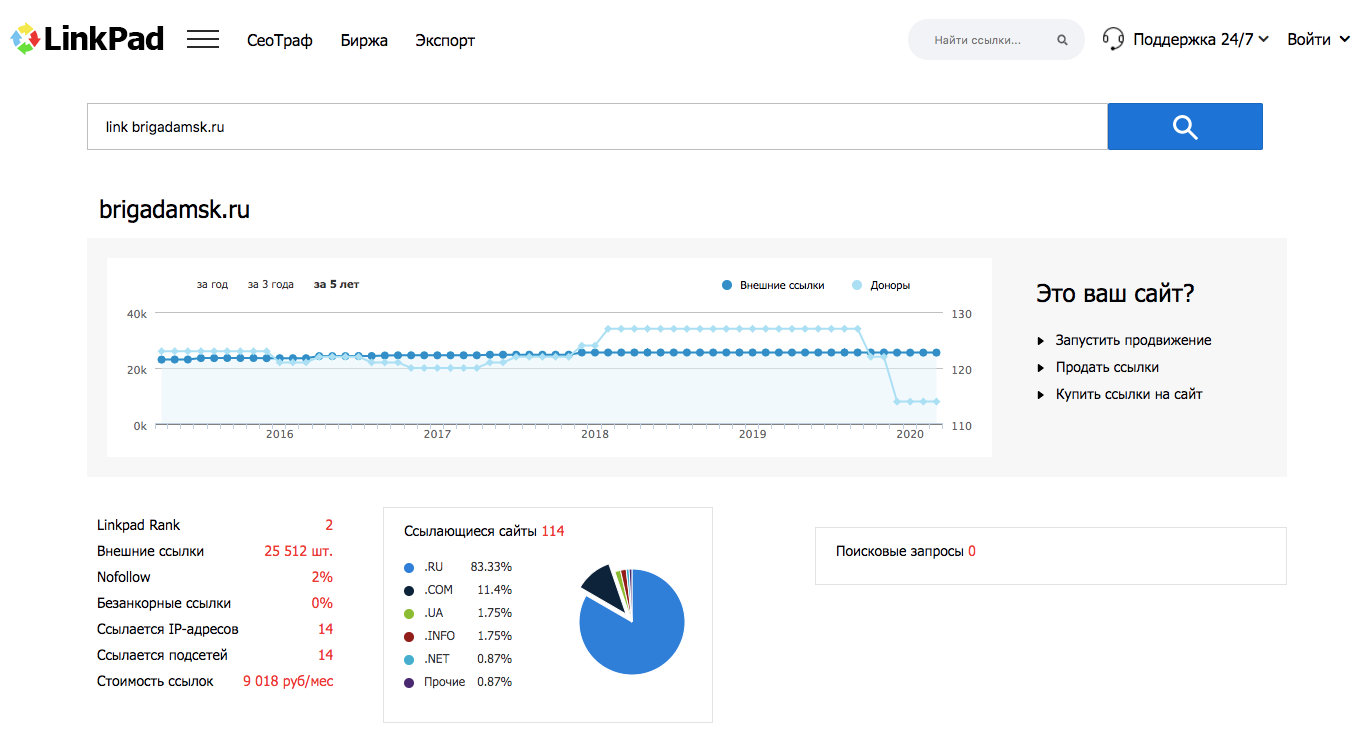This screenshot has height=736, width=1365.
Task: Toggle the Доноры legend series
Action: coord(881,285)
